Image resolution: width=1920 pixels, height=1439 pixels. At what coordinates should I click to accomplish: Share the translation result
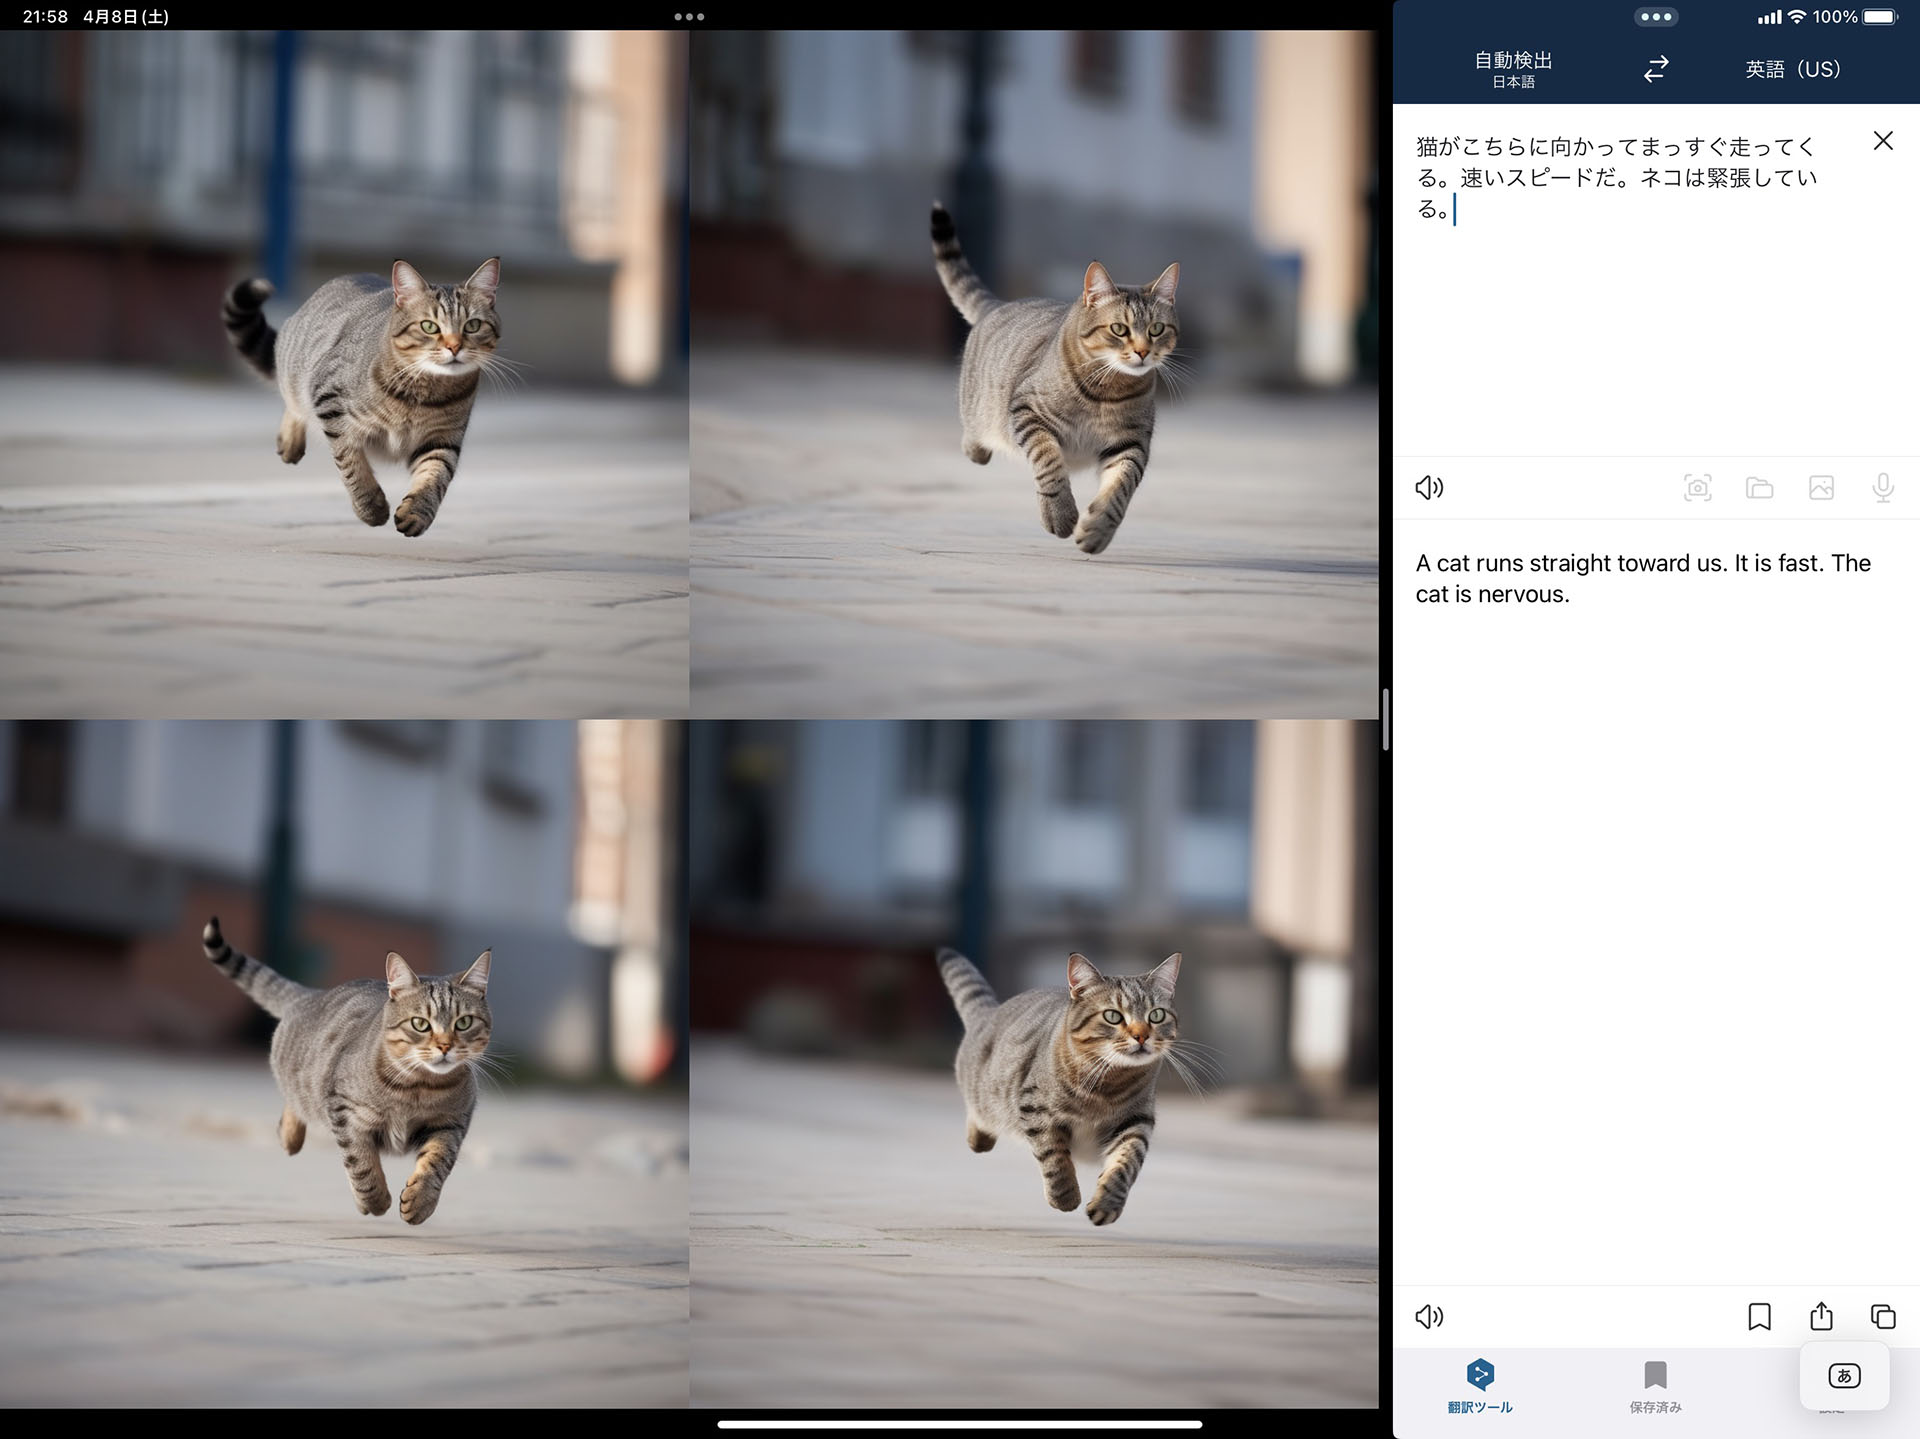[1821, 1316]
